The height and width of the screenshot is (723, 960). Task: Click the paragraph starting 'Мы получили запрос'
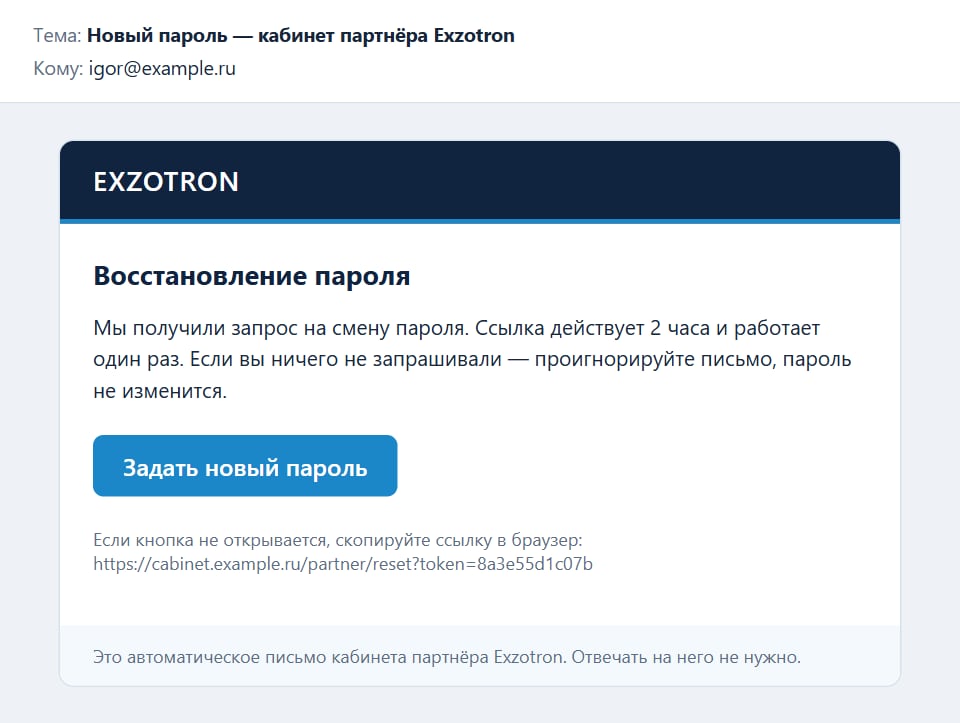point(472,359)
